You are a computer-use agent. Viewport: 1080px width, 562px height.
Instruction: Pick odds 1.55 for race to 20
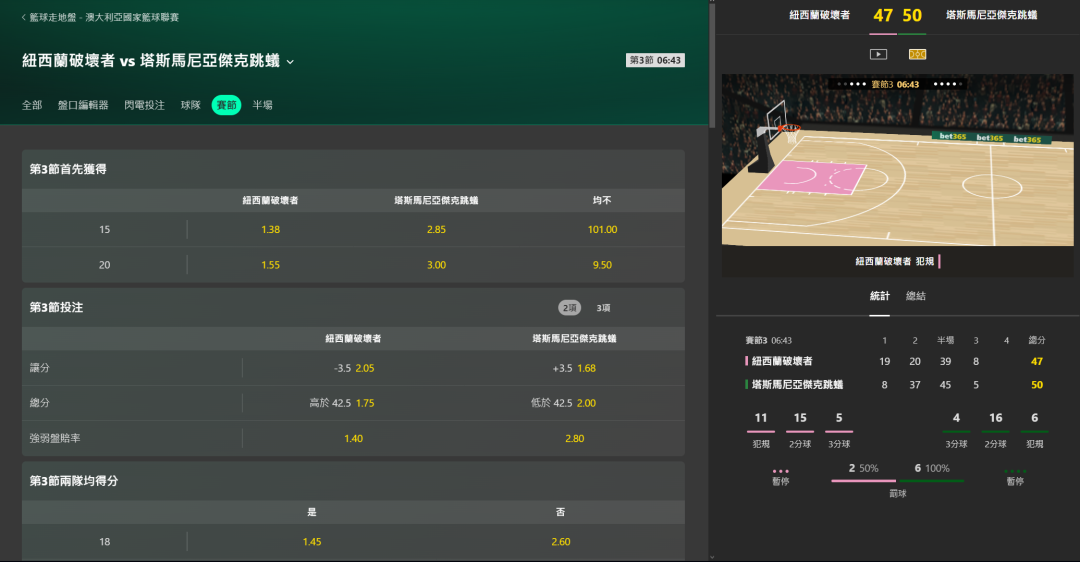click(271, 264)
